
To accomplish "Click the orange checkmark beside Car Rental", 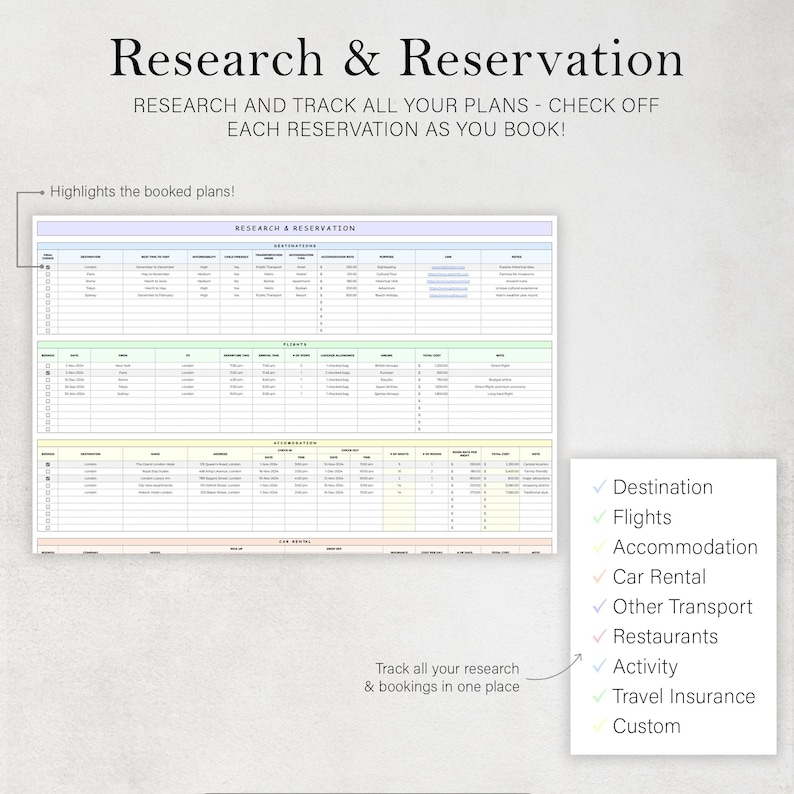I will tap(599, 577).
